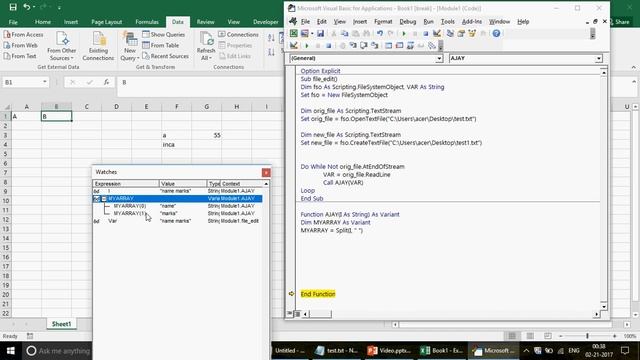Click the Find binoculars icon in VBA toolbar

pos(367,33)
